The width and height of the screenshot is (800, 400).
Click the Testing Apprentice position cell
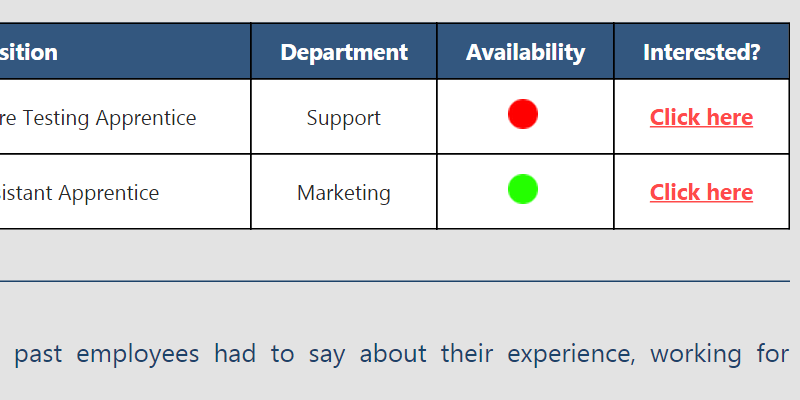tap(100, 118)
